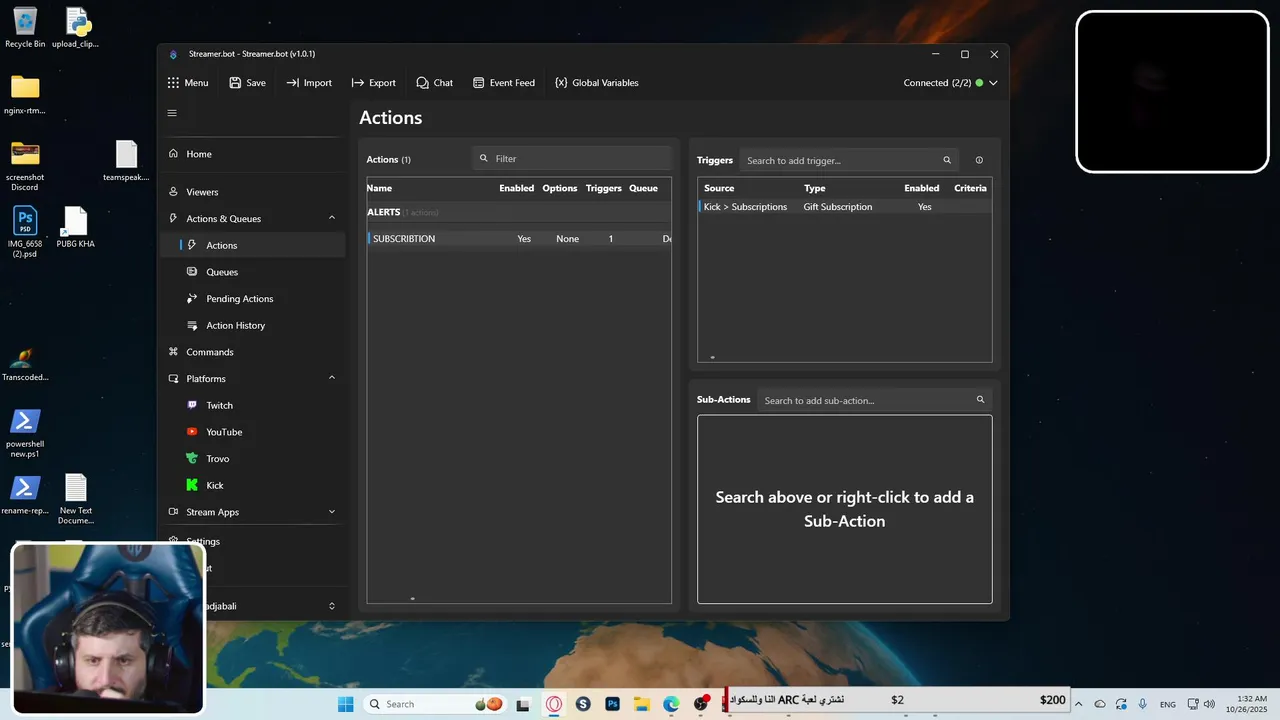Click the ENG language indicator
Screen dimensions: 1280x720
point(1167,704)
